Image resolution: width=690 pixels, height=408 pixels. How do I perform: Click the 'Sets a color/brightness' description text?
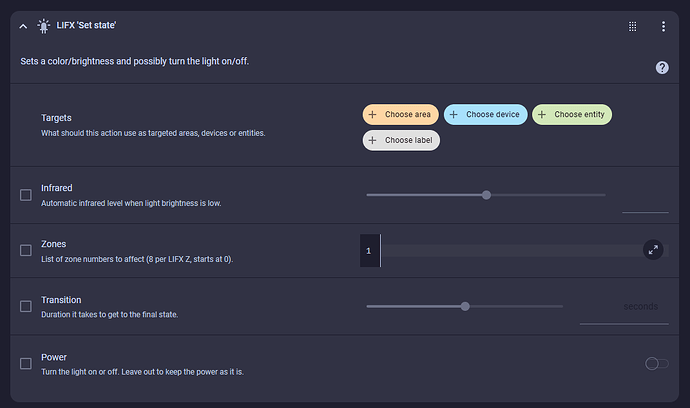(135, 61)
